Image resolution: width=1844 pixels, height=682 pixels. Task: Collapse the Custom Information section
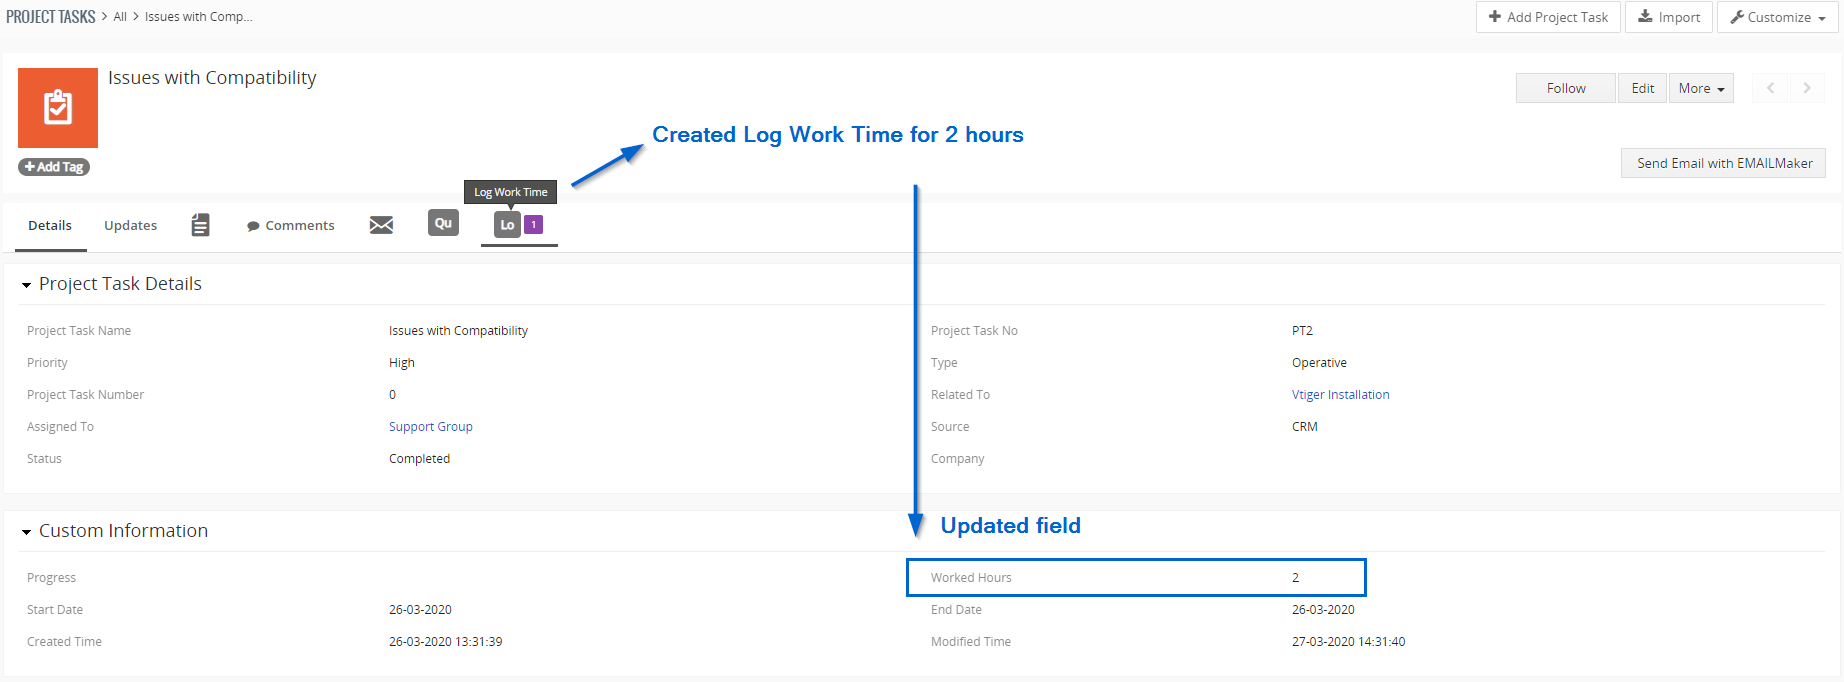27,532
